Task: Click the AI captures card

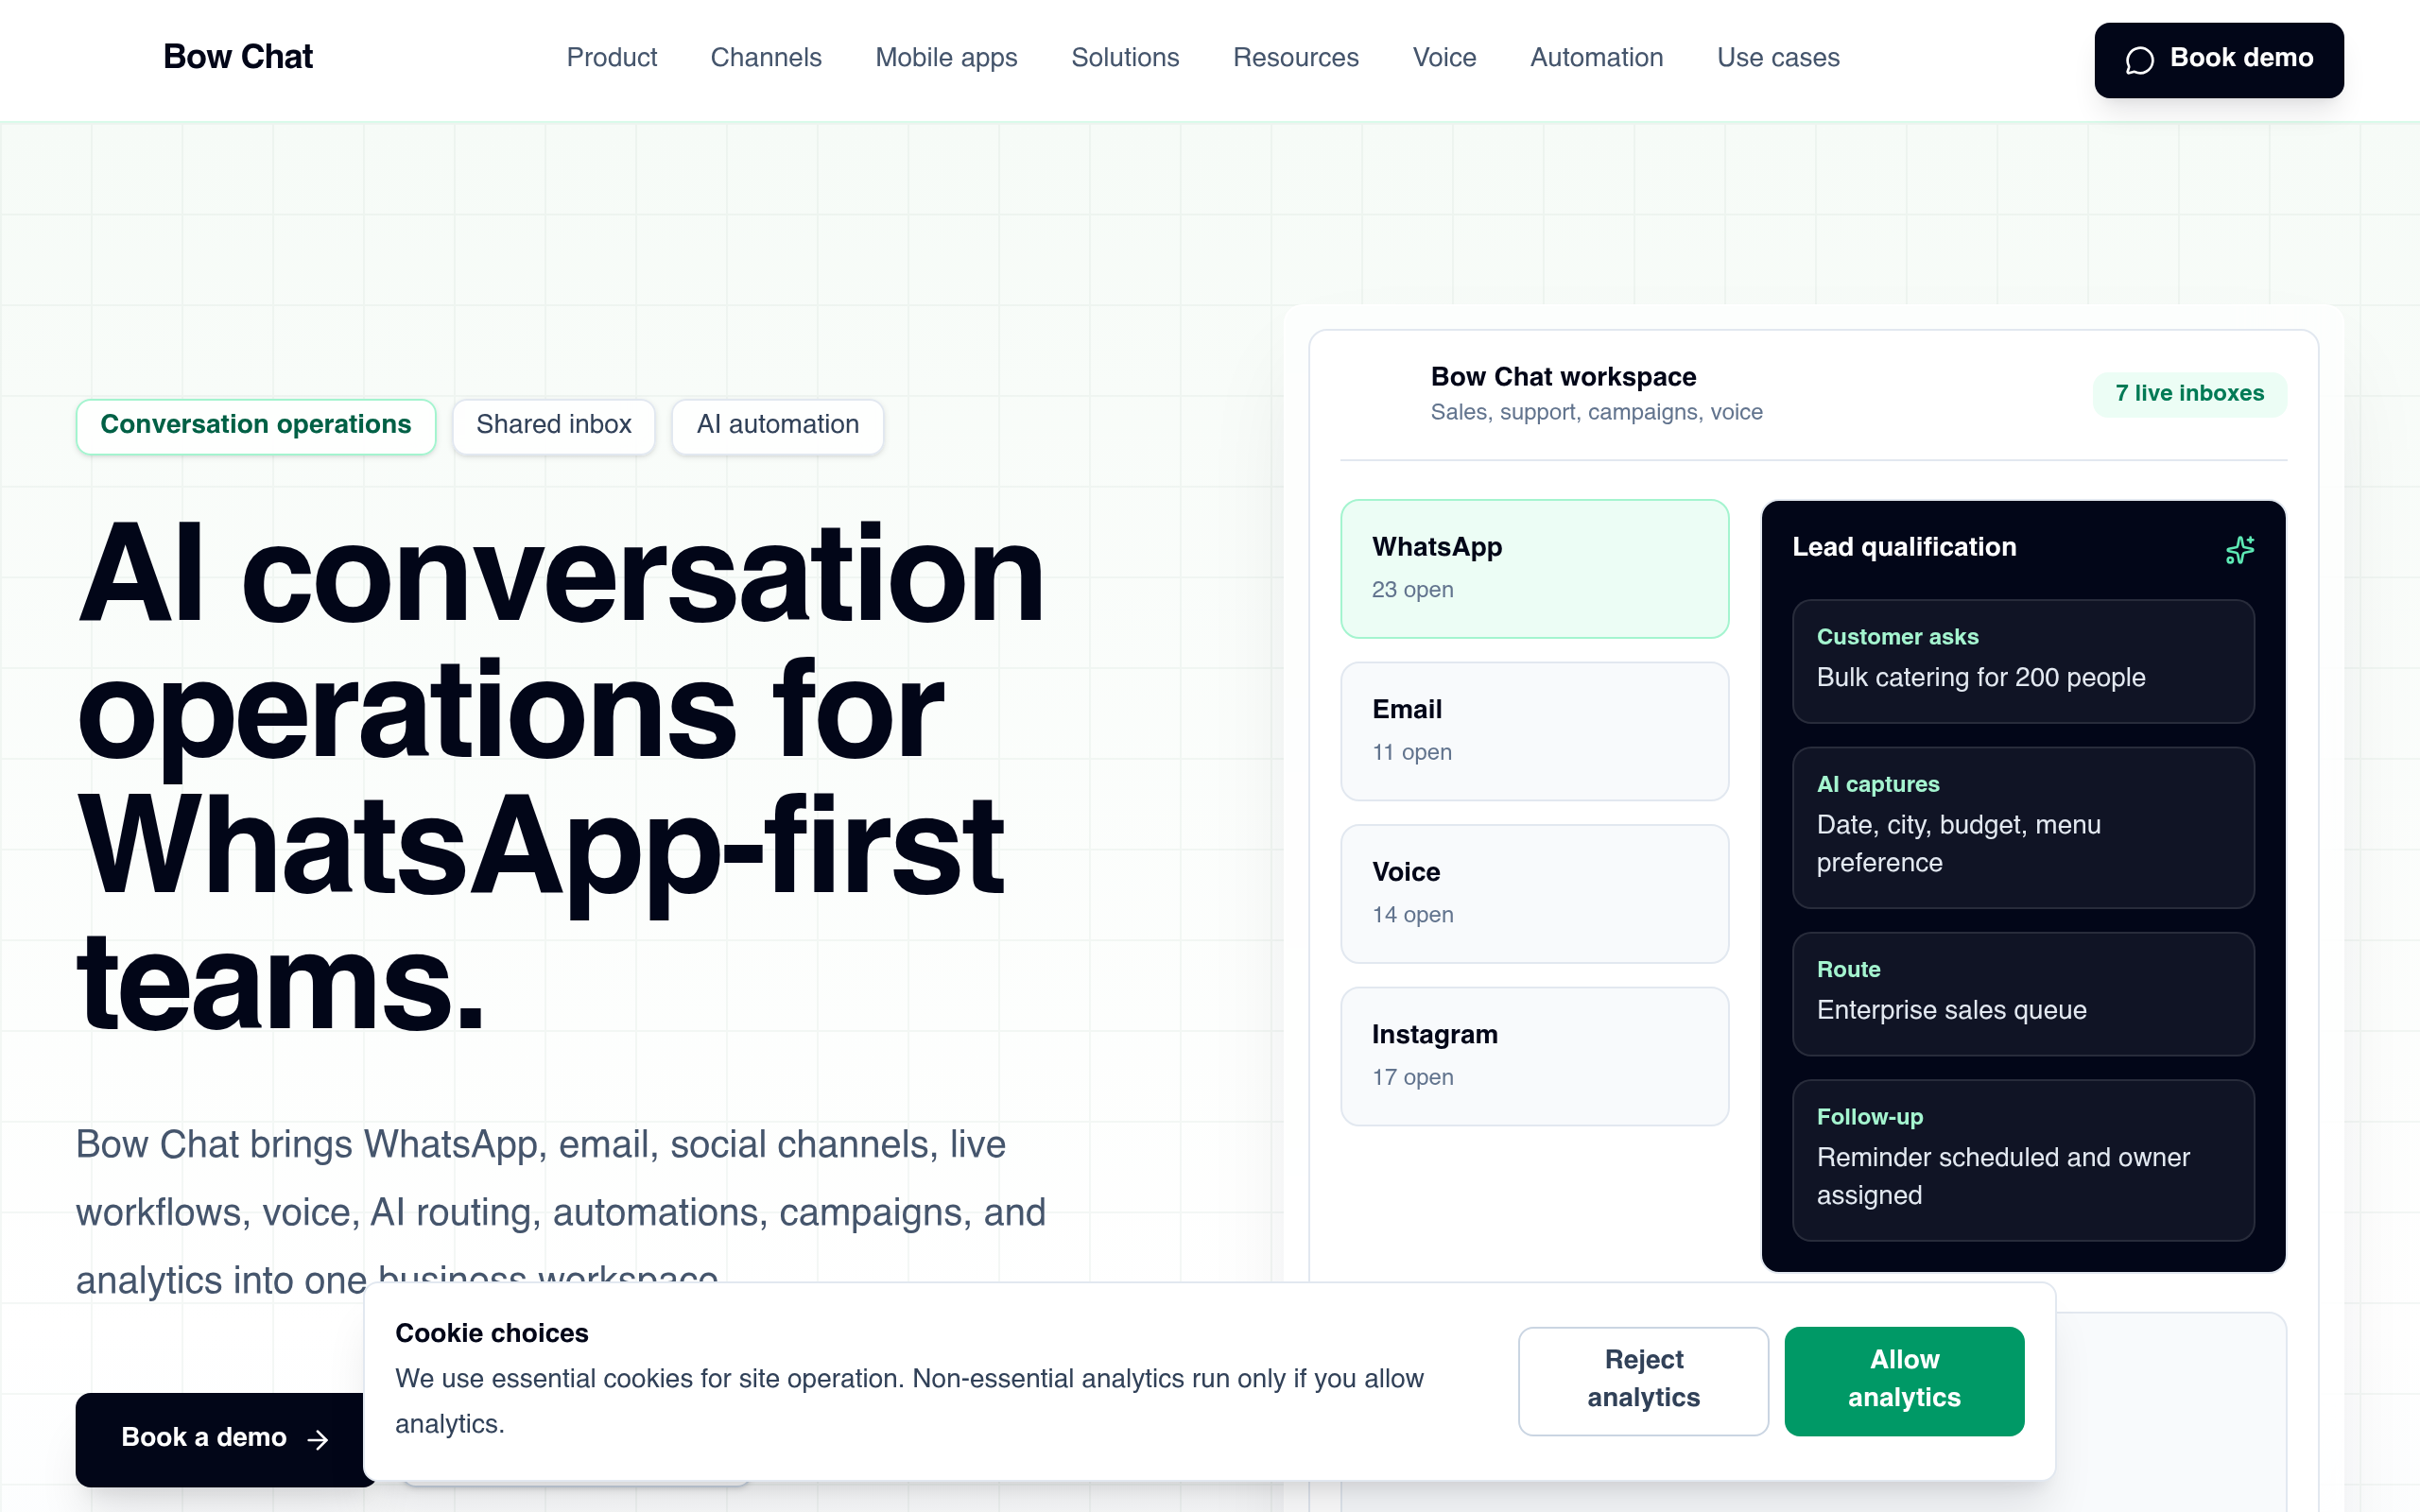Action: tap(2023, 827)
